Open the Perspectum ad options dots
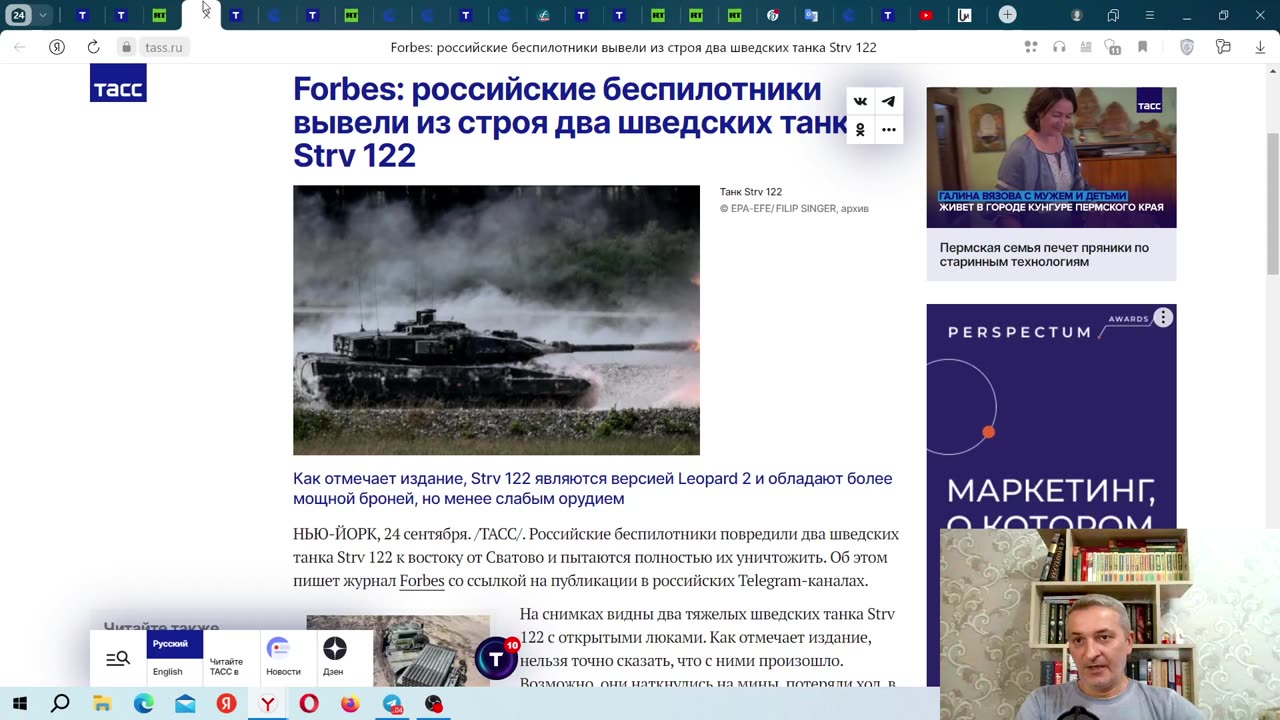 click(x=1163, y=318)
